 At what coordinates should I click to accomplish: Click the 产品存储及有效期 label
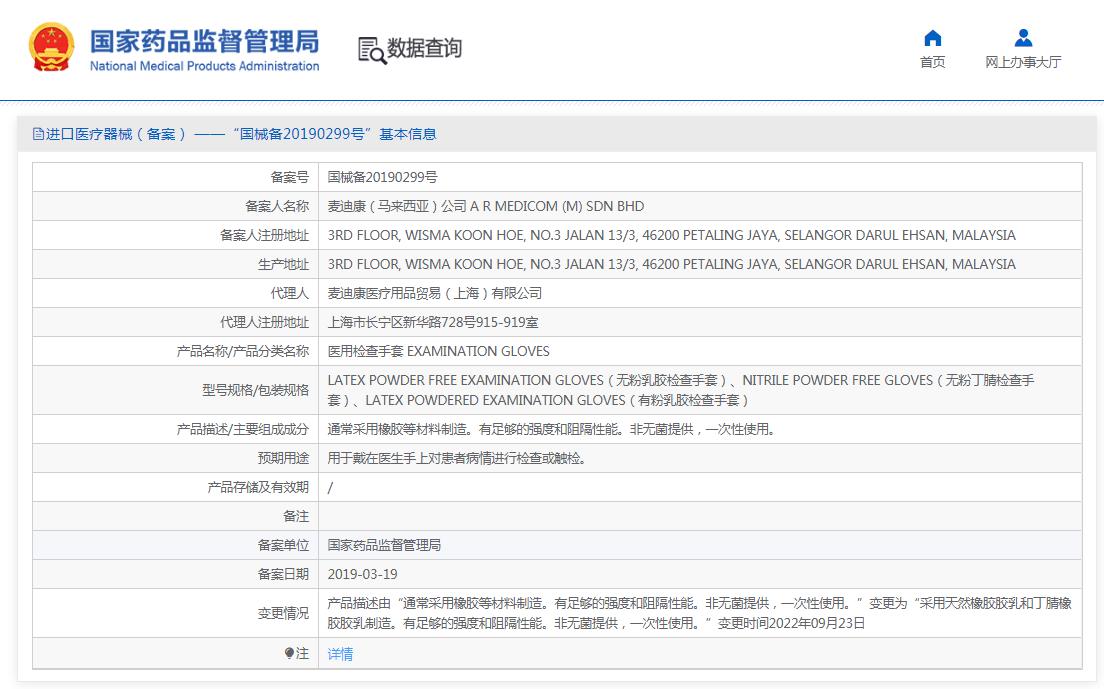pyautogui.click(x=258, y=487)
